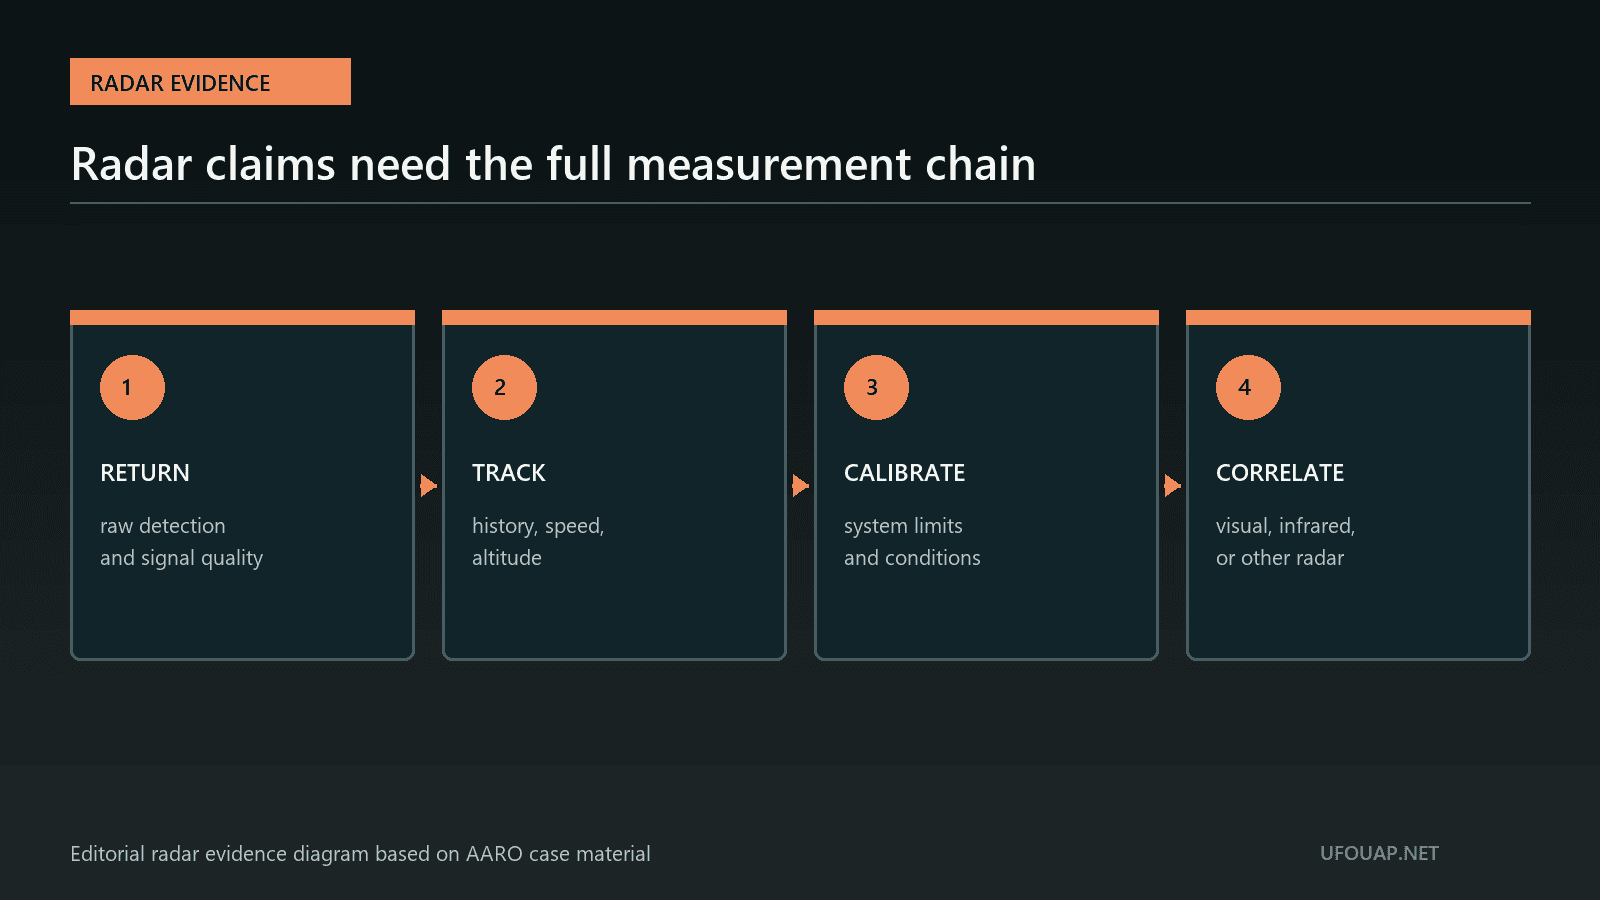Select the TRACK card heading
This screenshot has width=1600, height=900.
[509, 473]
